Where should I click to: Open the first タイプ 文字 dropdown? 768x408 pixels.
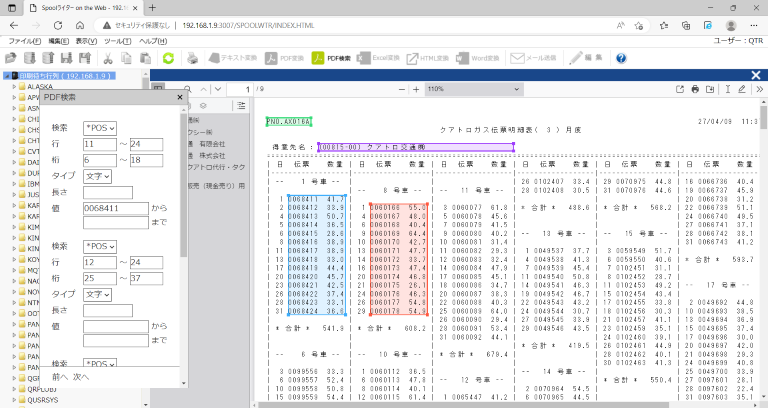coord(97,176)
